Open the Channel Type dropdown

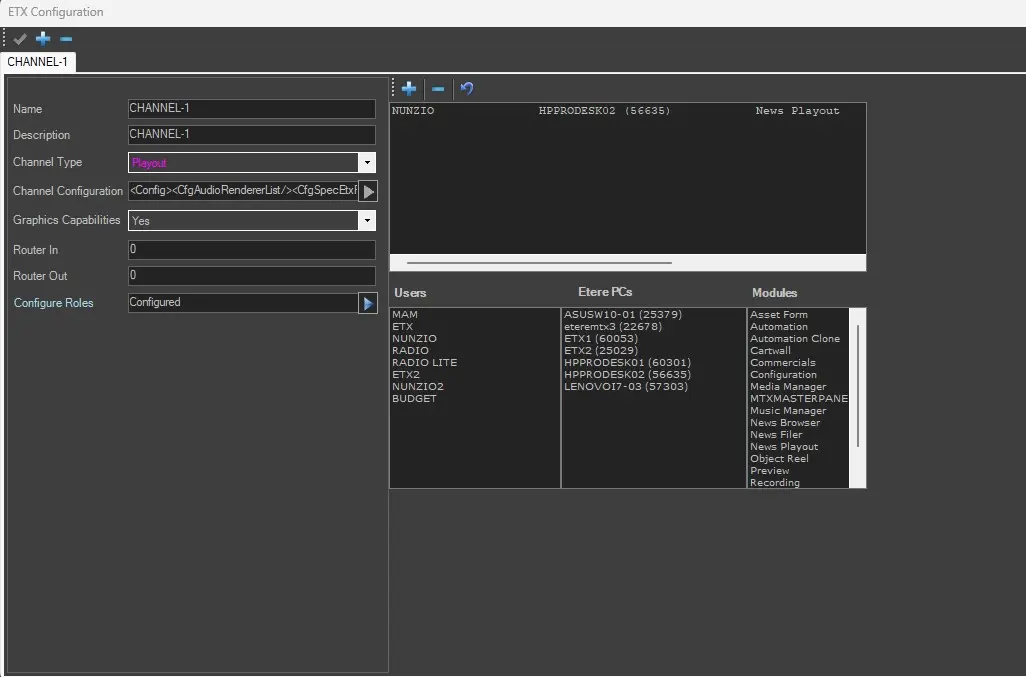[x=367, y=162]
